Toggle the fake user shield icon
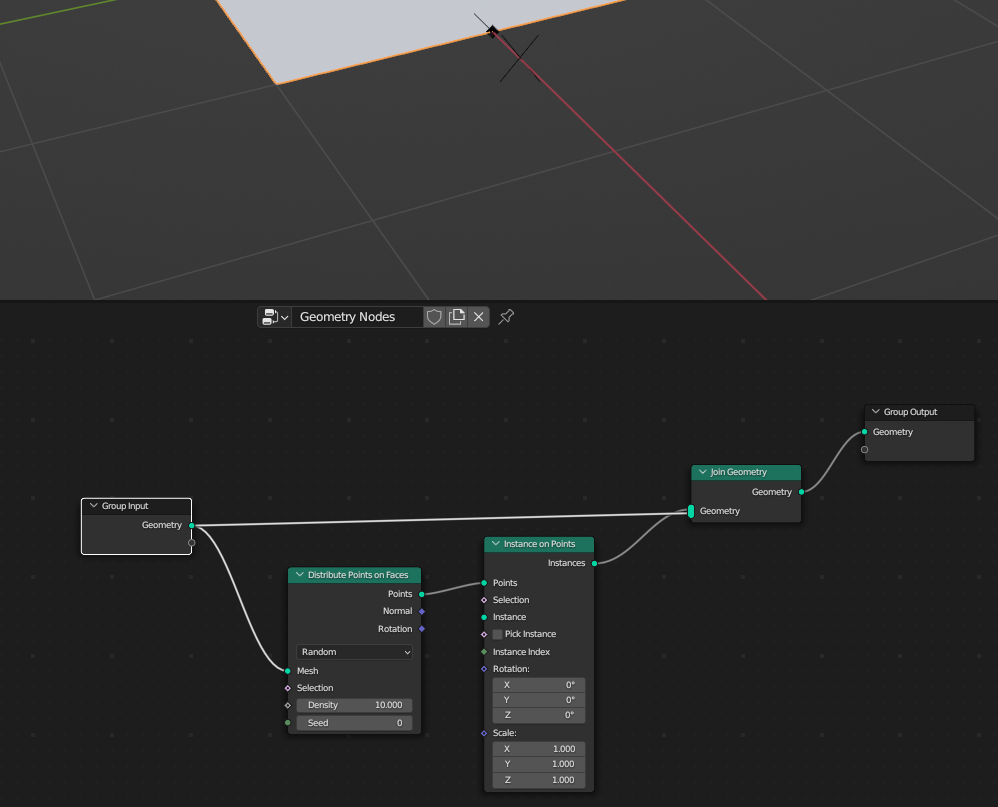This screenshot has width=998, height=807. [x=434, y=317]
